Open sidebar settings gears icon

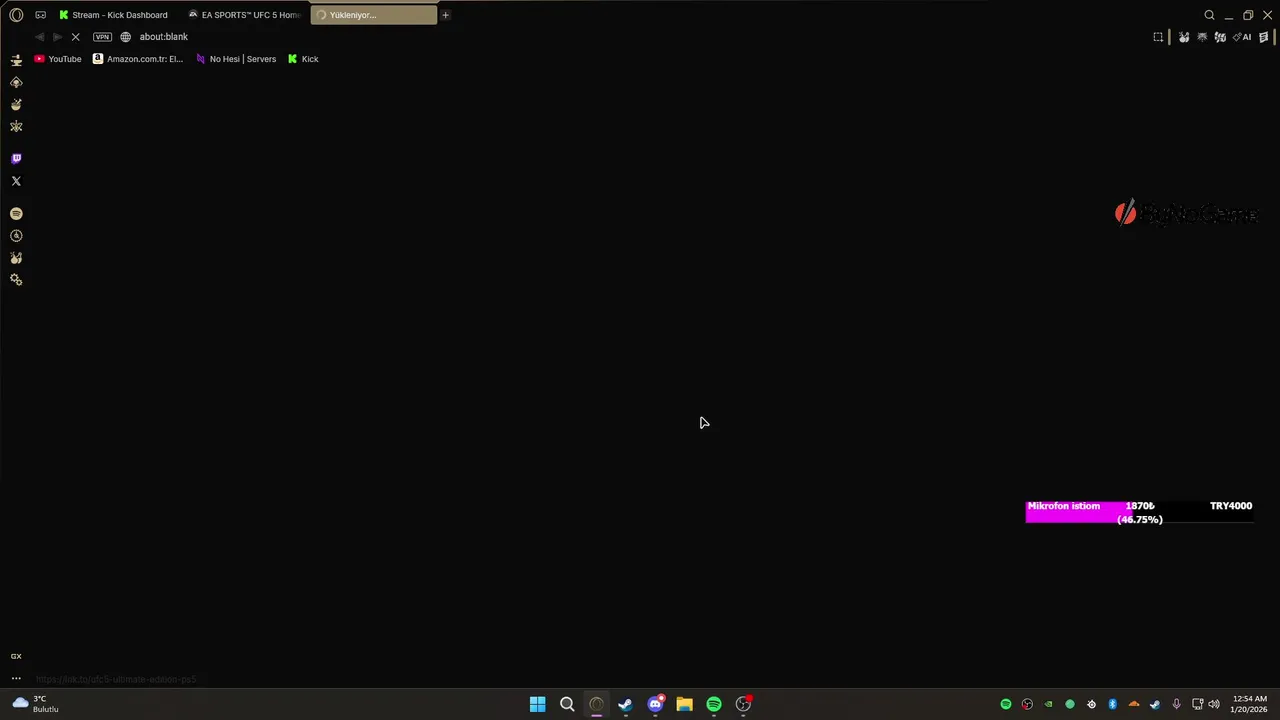point(16,280)
